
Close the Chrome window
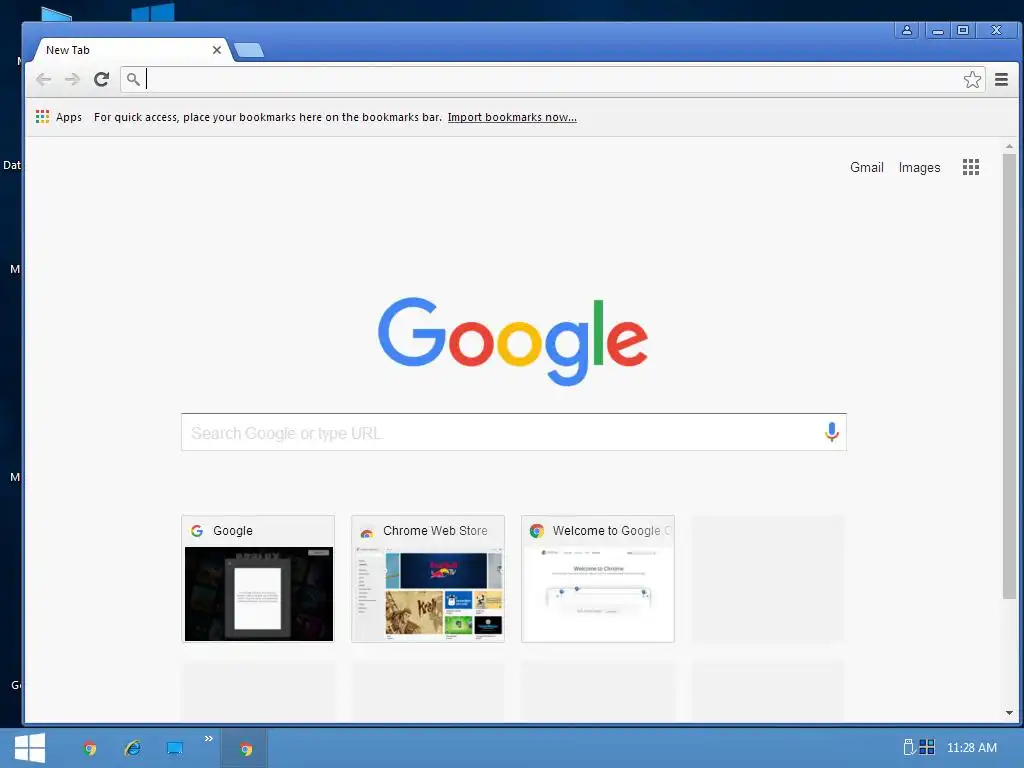tap(996, 30)
